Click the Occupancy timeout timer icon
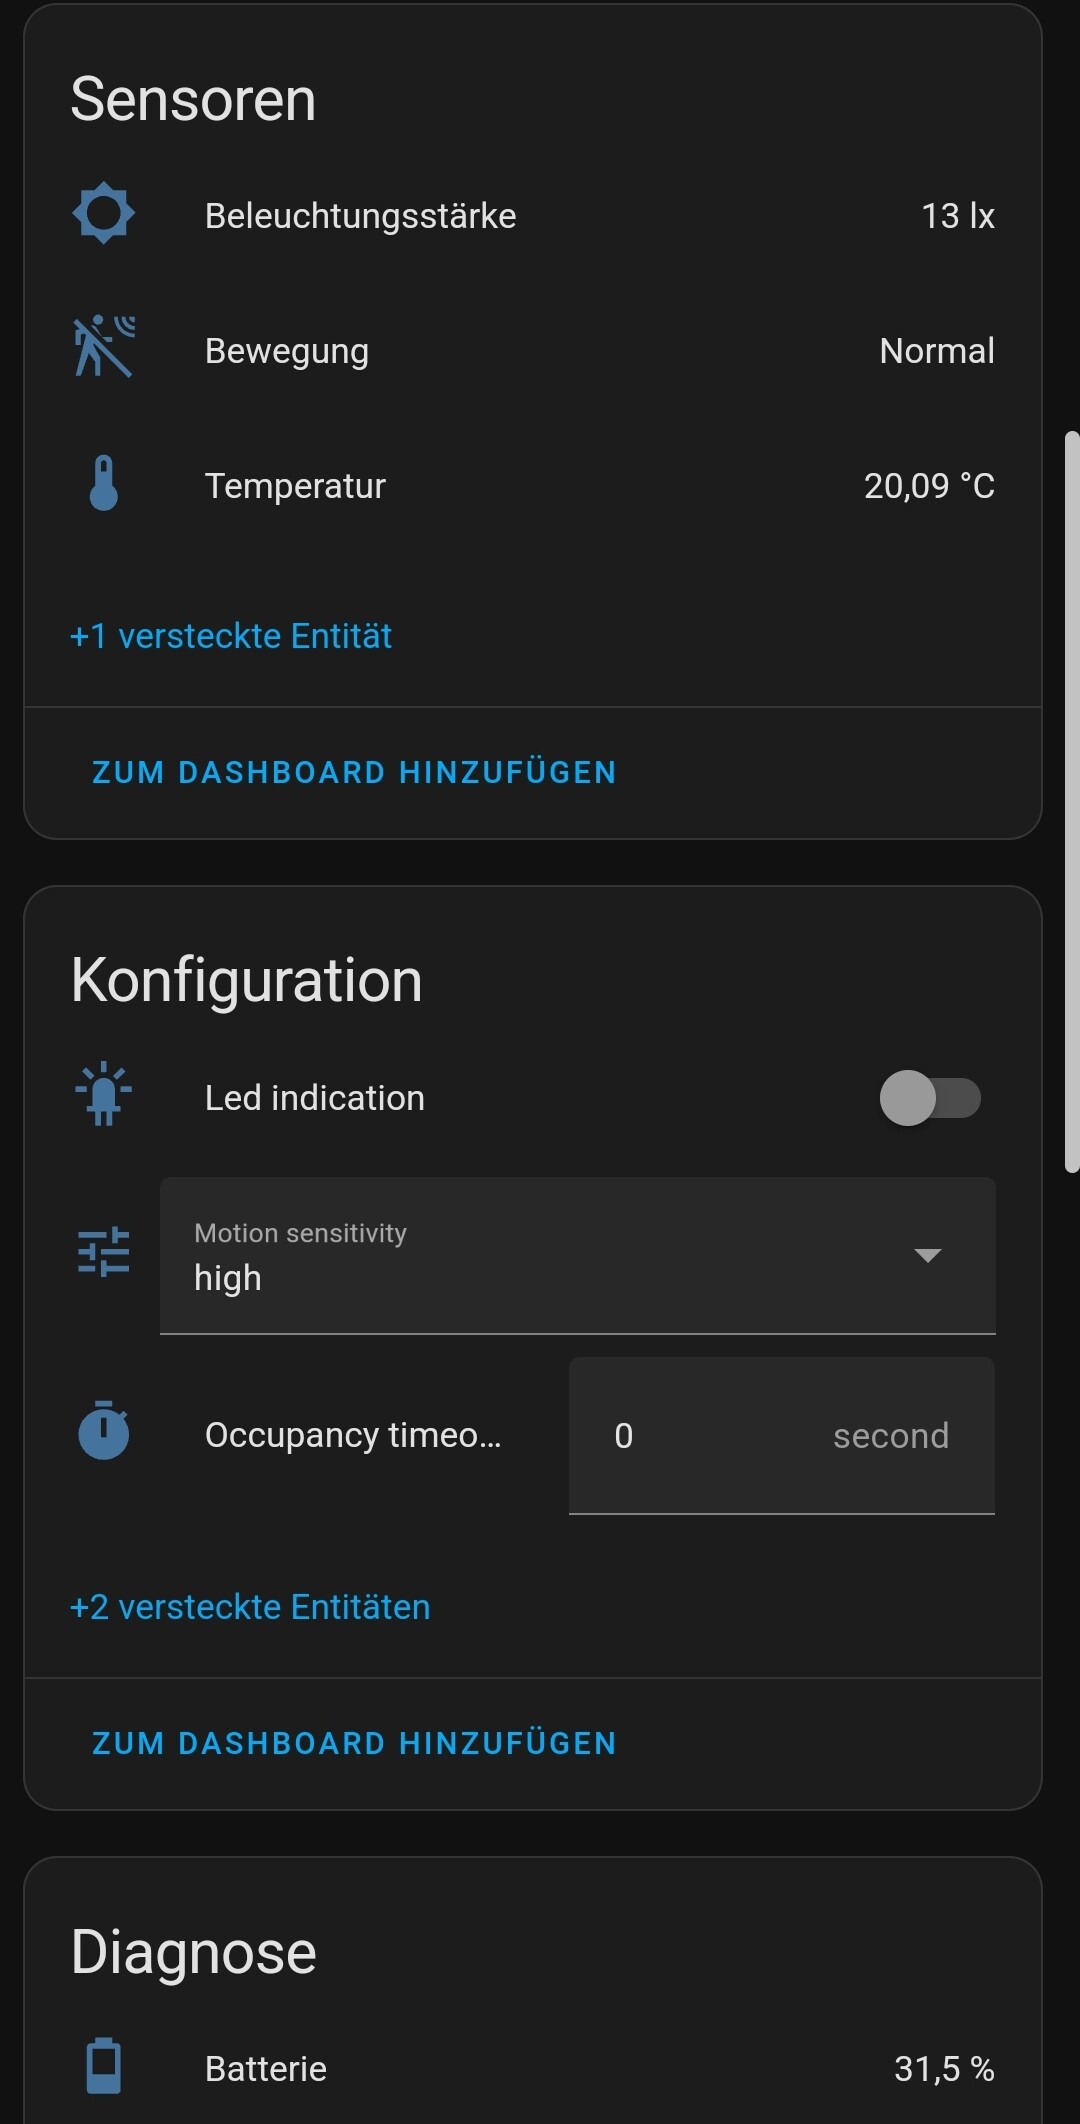Viewport: 1080px width, 2124px height. (x=104, y=1431)
